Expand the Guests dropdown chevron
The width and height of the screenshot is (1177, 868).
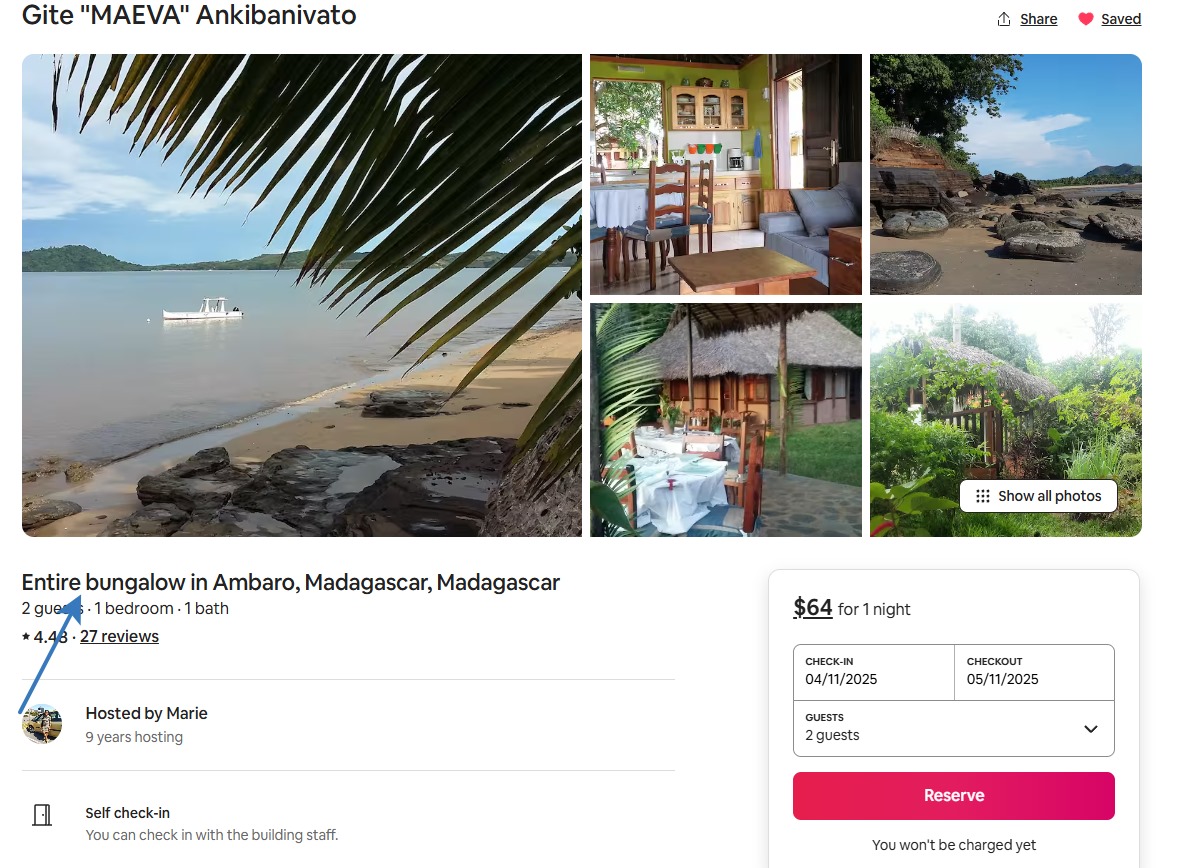(1091, 728)
